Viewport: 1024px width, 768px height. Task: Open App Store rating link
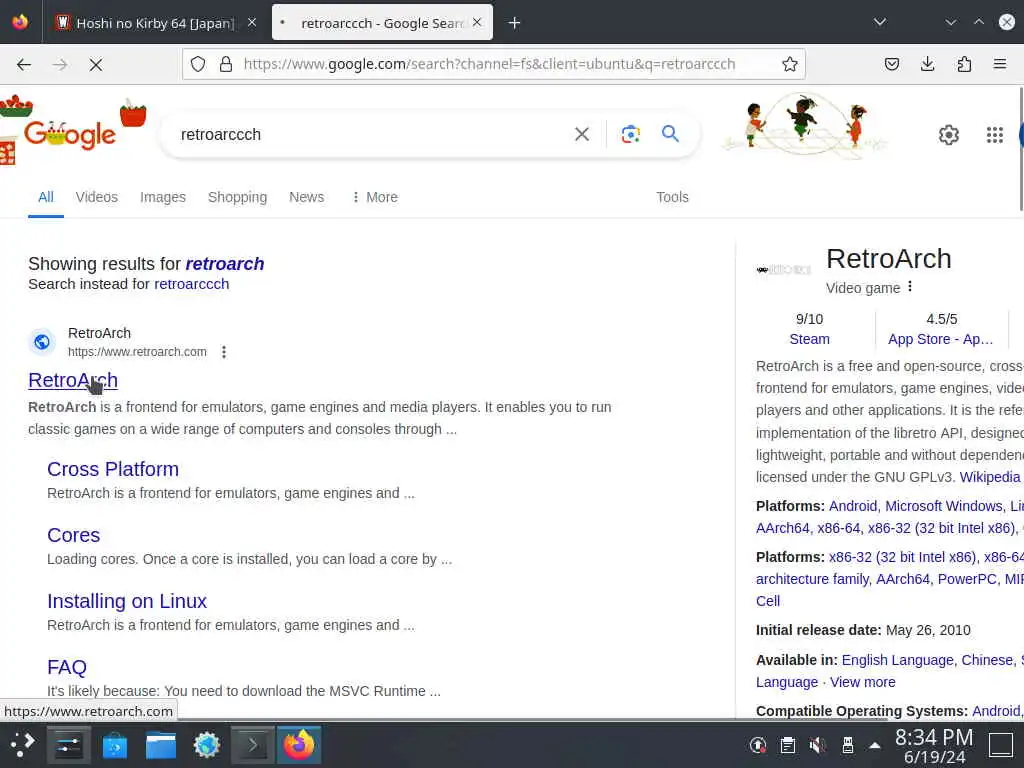point(940,339)
